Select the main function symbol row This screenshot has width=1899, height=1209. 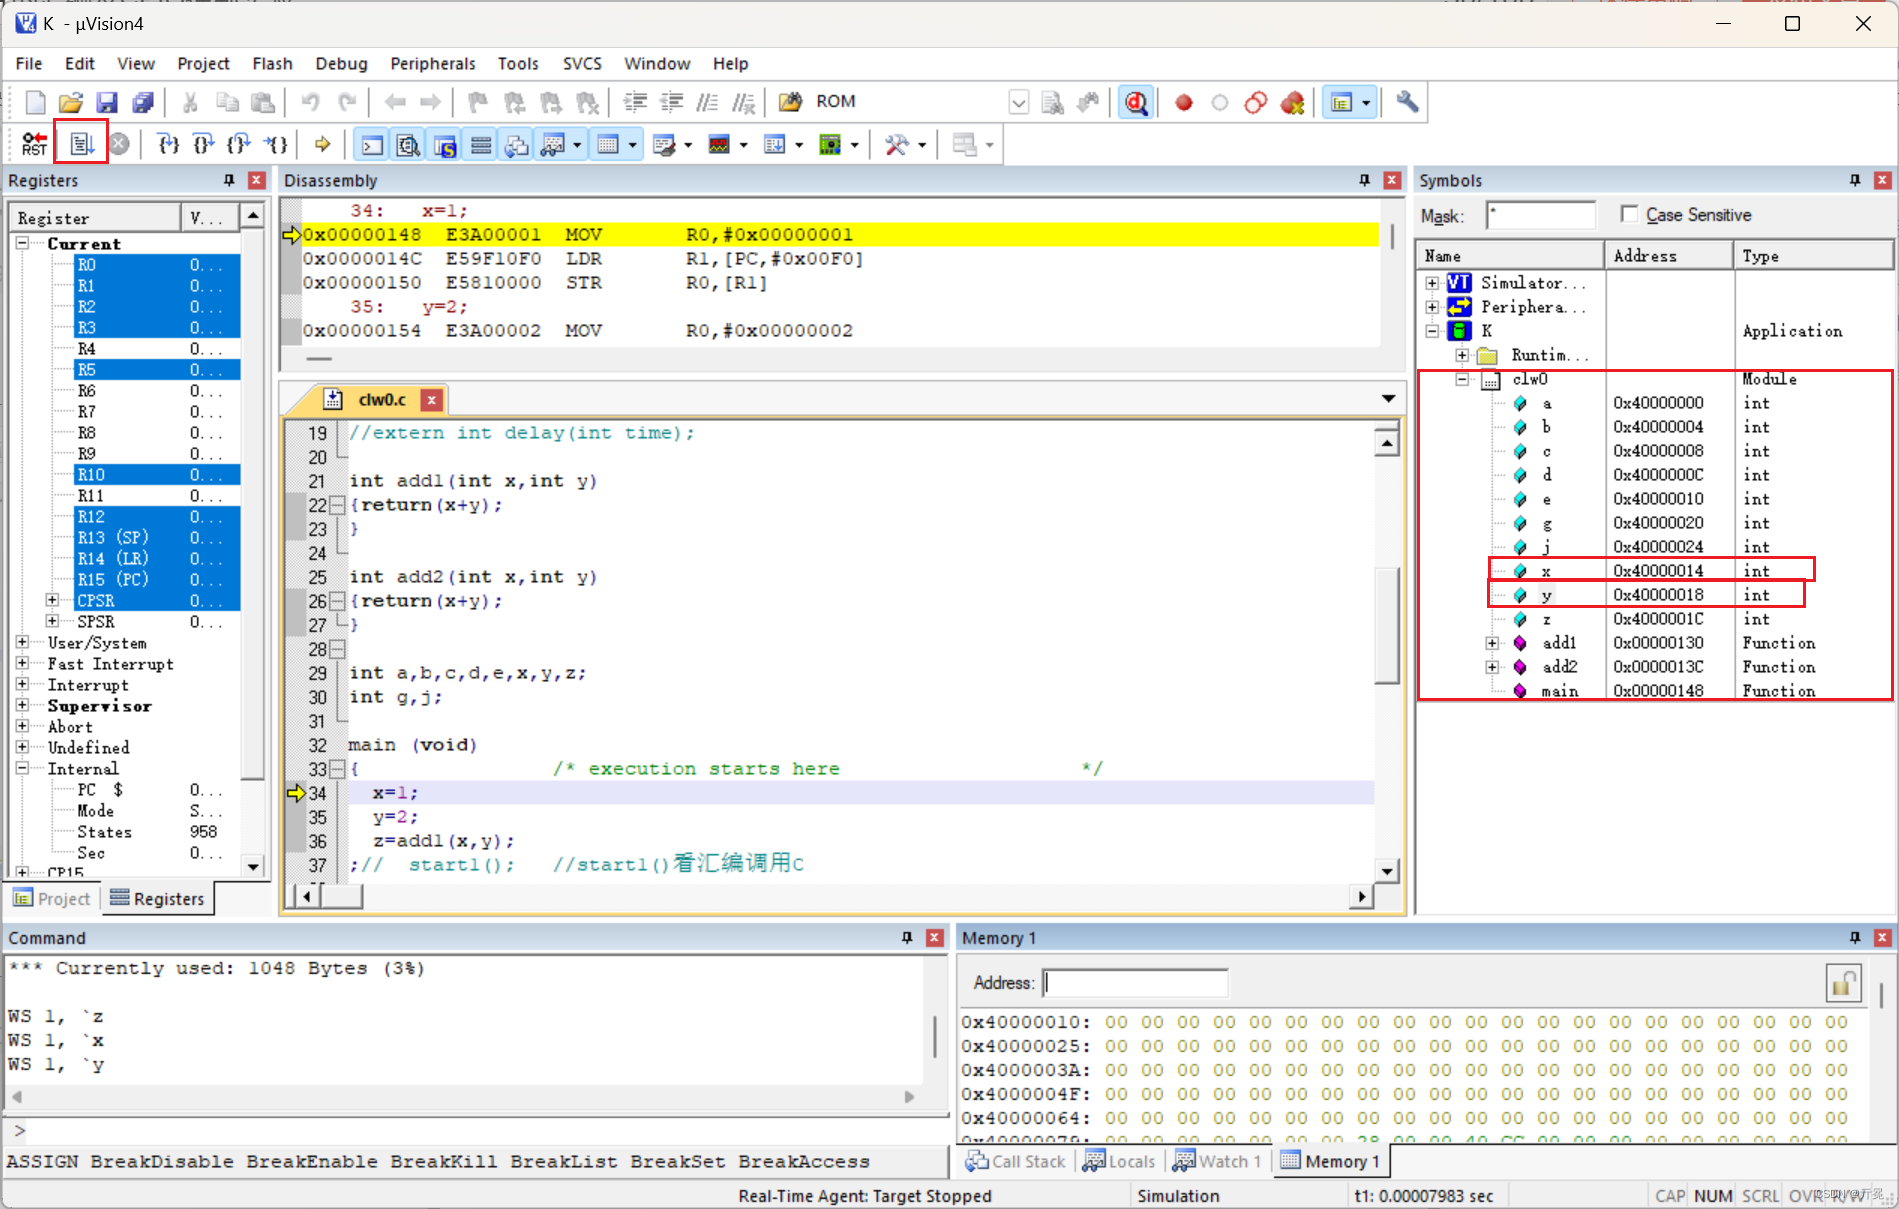[1654, 691]
